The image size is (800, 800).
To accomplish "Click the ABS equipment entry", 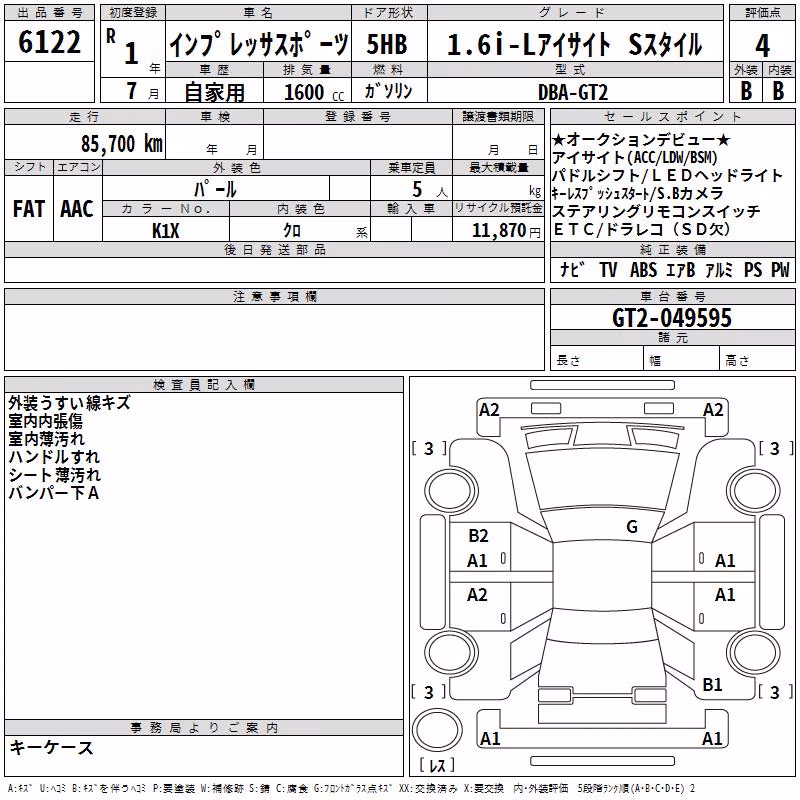I will [643, 269].
